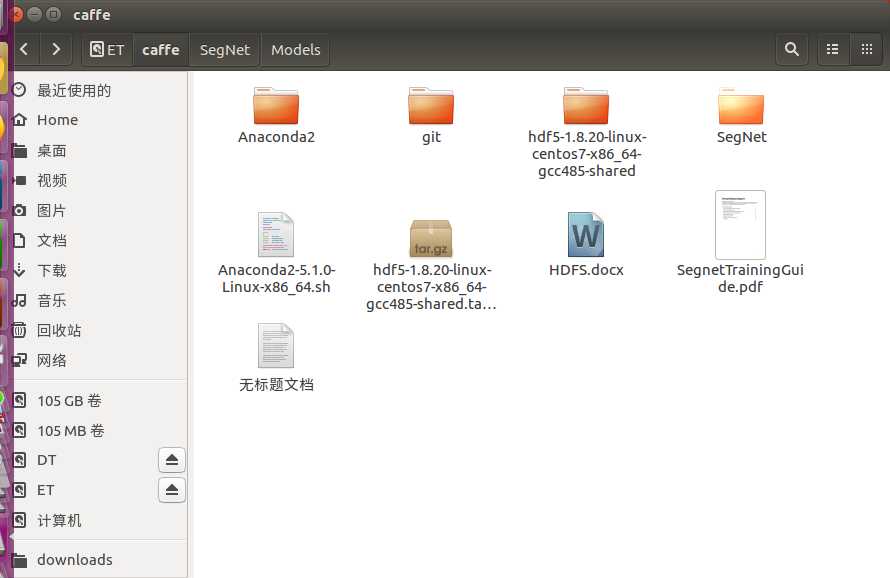Screen dimensions: 890x578
Task: Go back with the left arrow button
Action: [24, 49]
